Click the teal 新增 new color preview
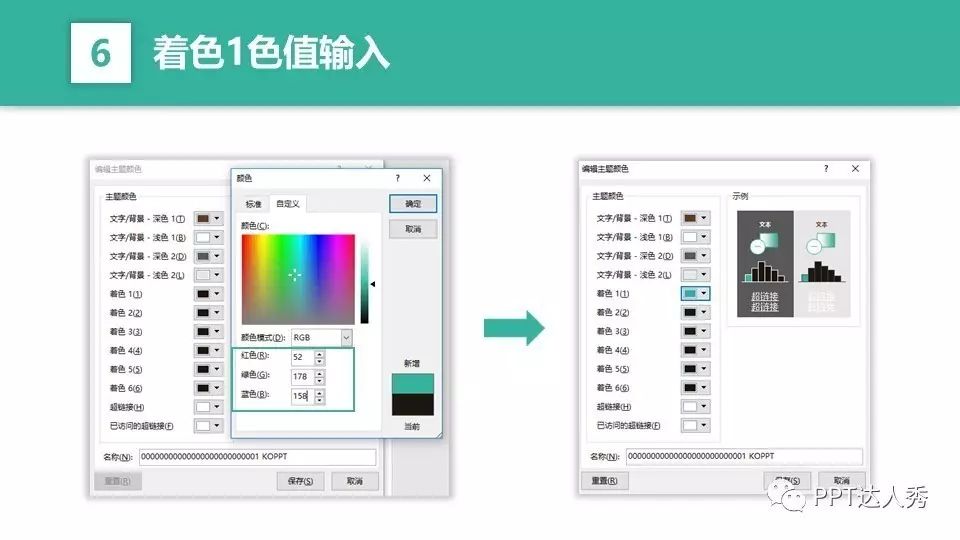The image size is (960, 540). click(x=412, y=384)
